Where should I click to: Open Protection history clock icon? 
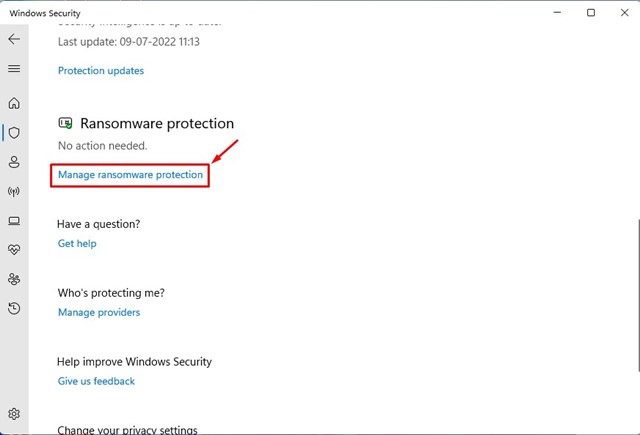click(14, 308)
